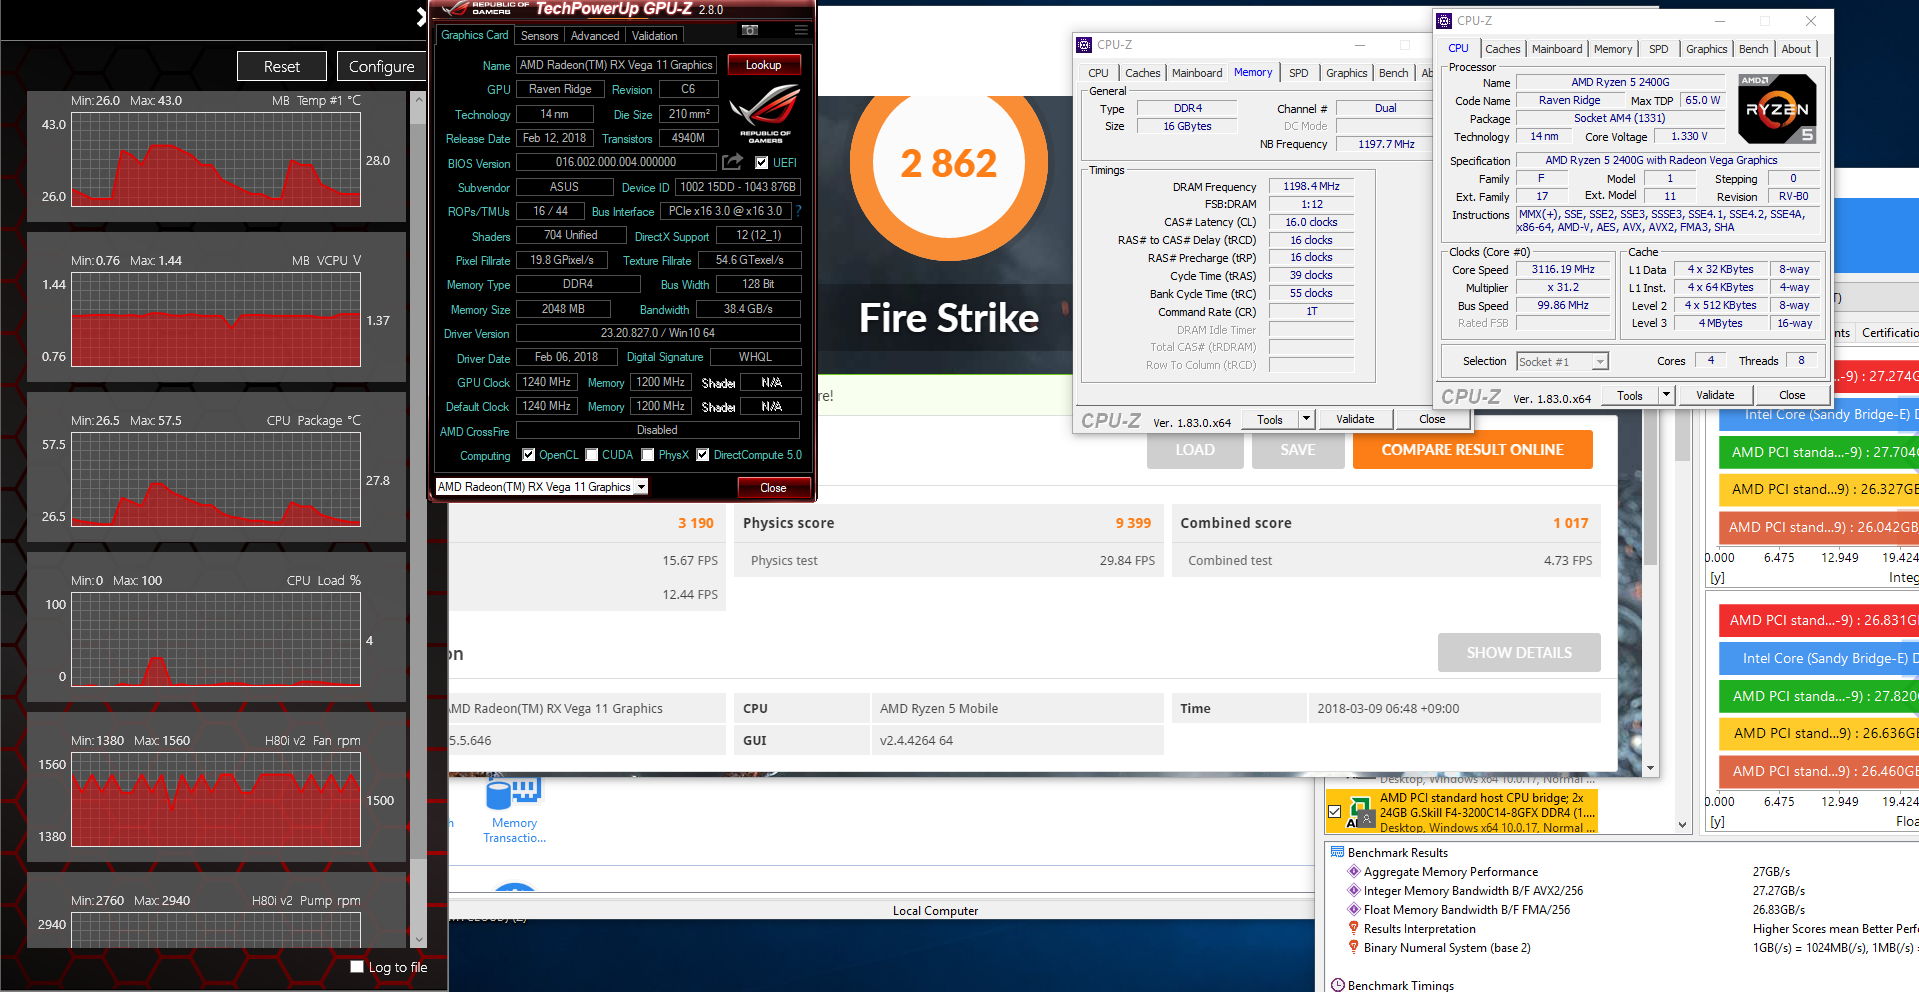
Task: Open the GPU selector dropdown in GPU-Z
Action: point(641,487)
